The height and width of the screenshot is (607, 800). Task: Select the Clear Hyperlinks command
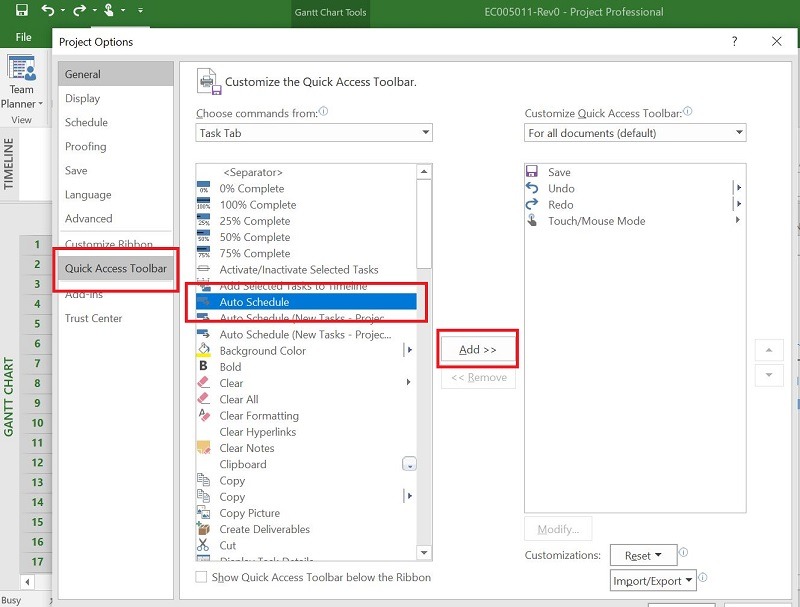306,432
